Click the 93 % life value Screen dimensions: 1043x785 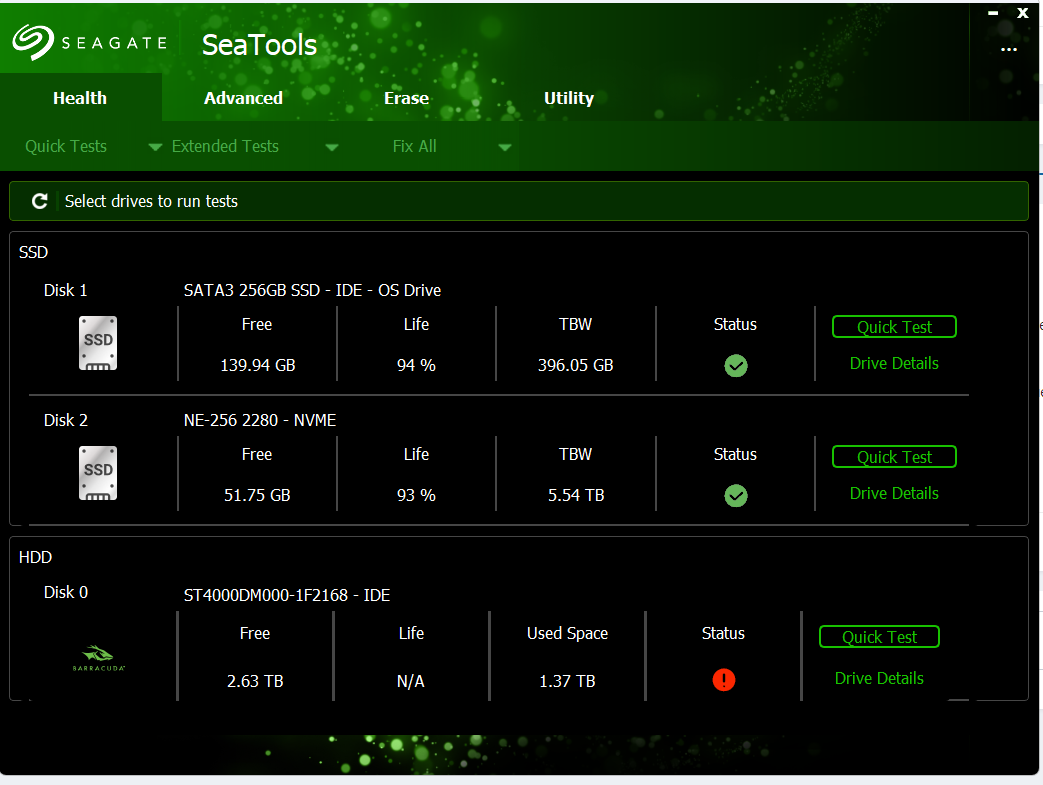[416, 495]
